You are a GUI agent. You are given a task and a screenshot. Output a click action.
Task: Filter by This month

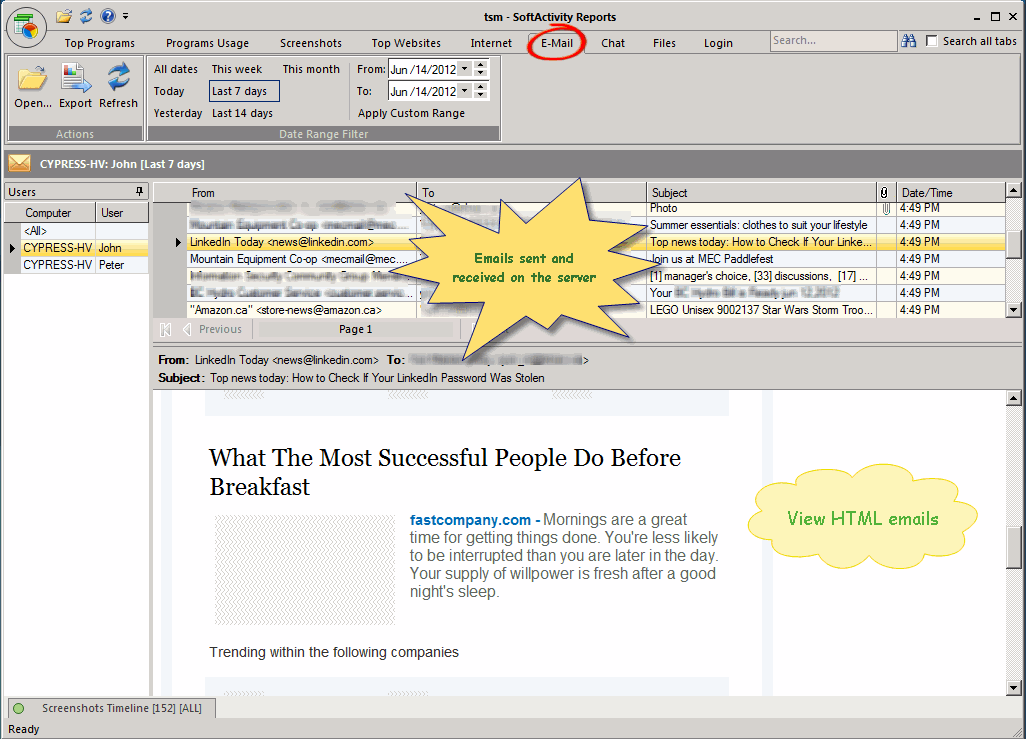click(x=311, y=69)
